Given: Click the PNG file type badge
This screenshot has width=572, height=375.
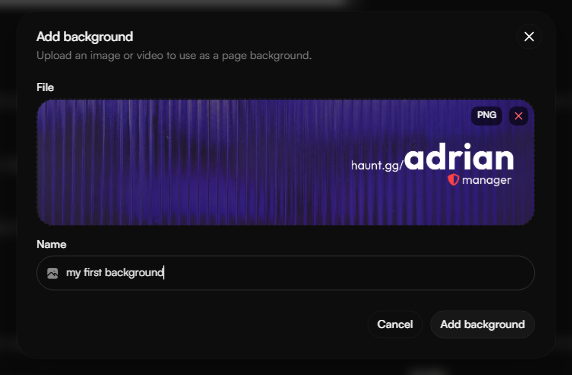Looking at the screenshot, I should point(487,115).
